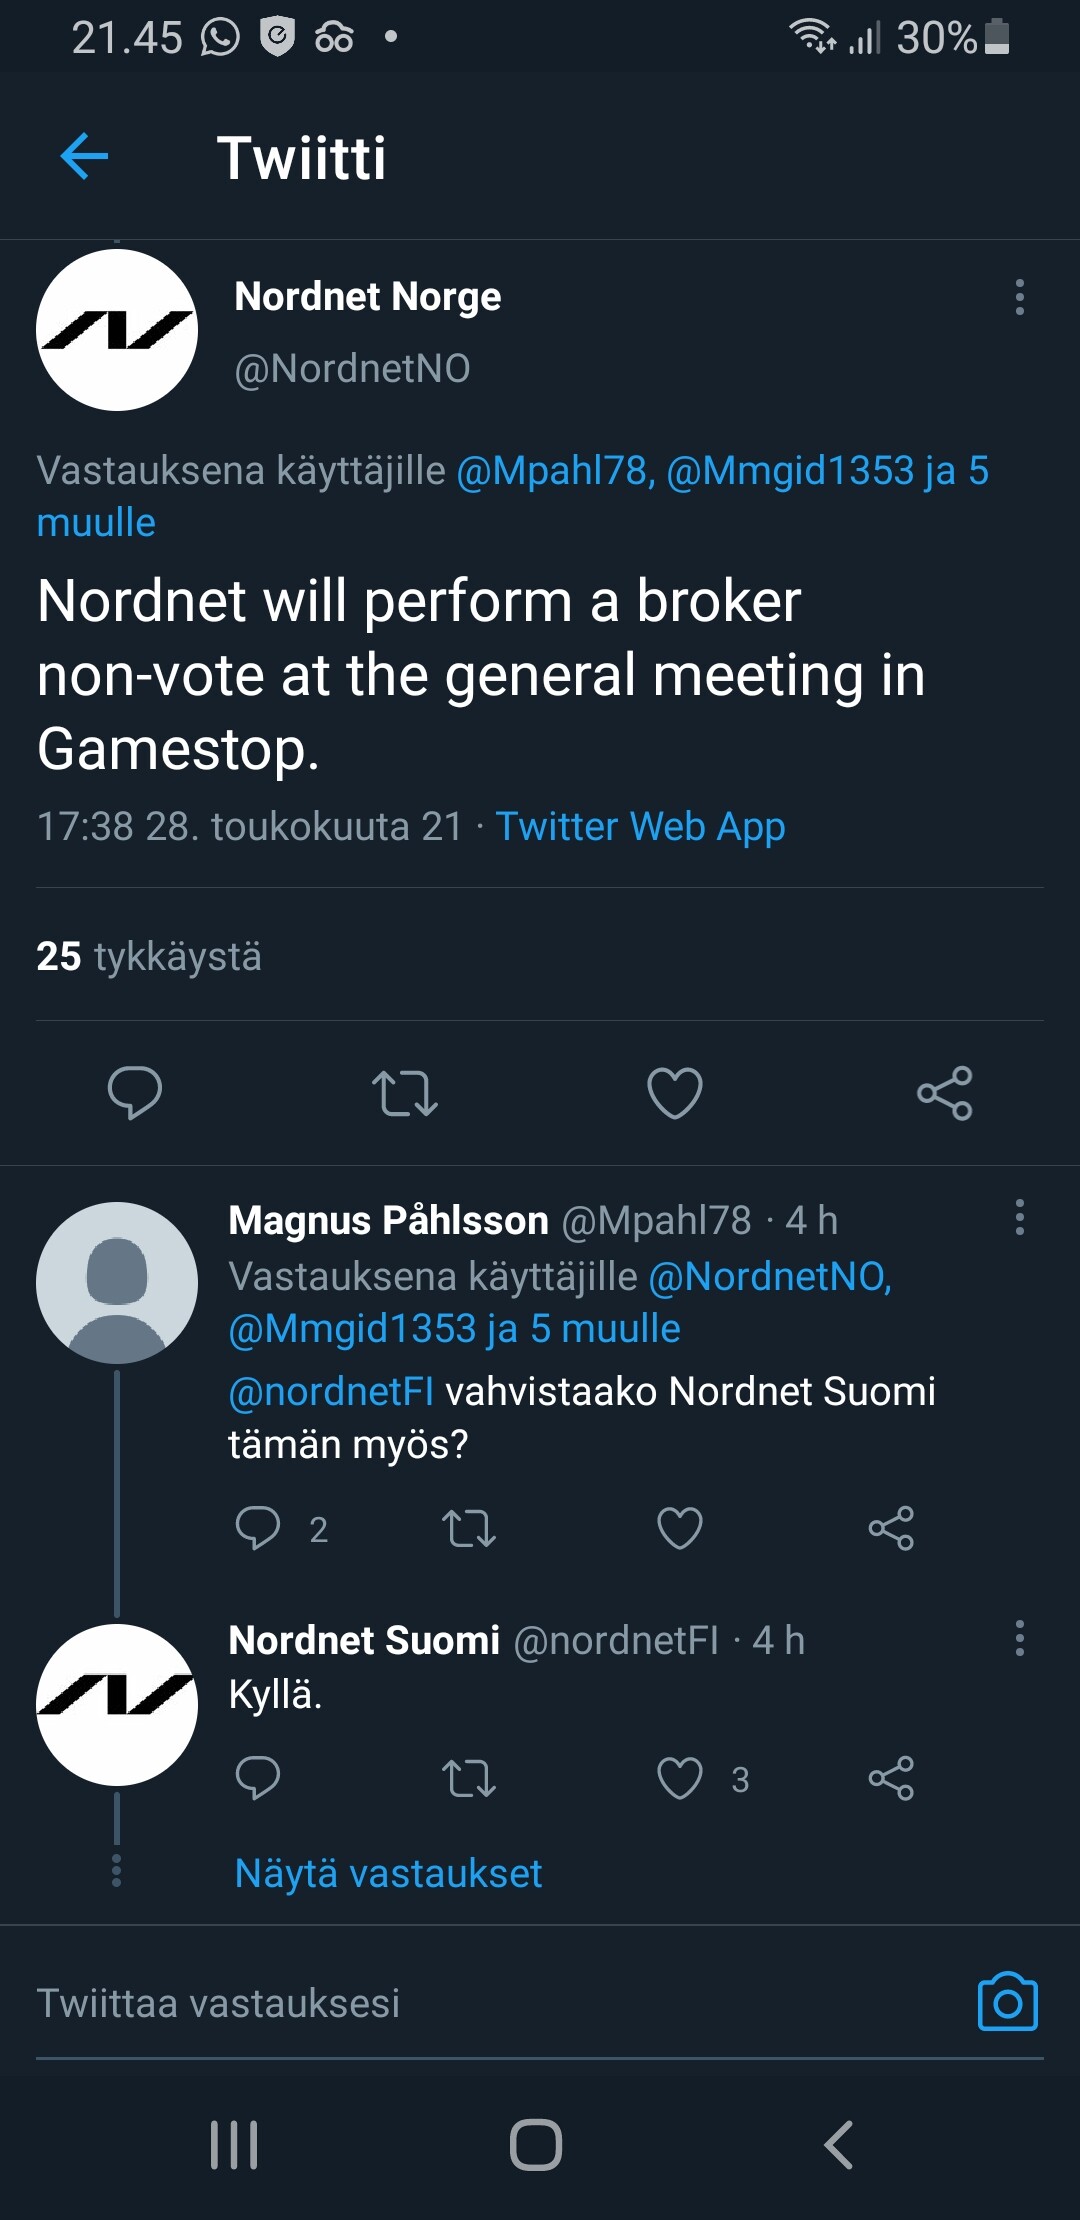Open the Nordnet Norge profile avatar
The height and width of the screenshot is (2220, 1080).
click(x=117, y=330)
